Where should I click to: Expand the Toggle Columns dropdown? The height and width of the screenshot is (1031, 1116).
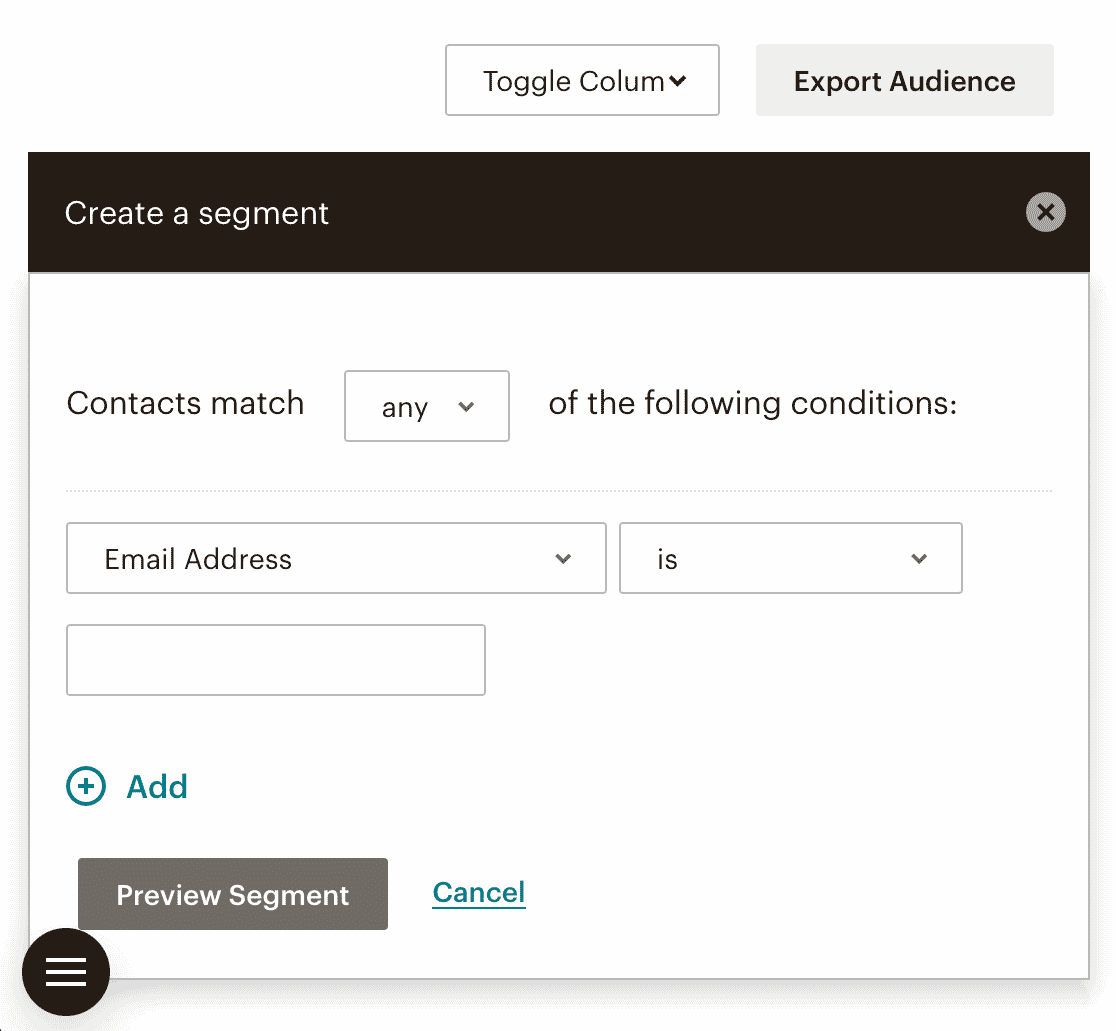(582, 80)
